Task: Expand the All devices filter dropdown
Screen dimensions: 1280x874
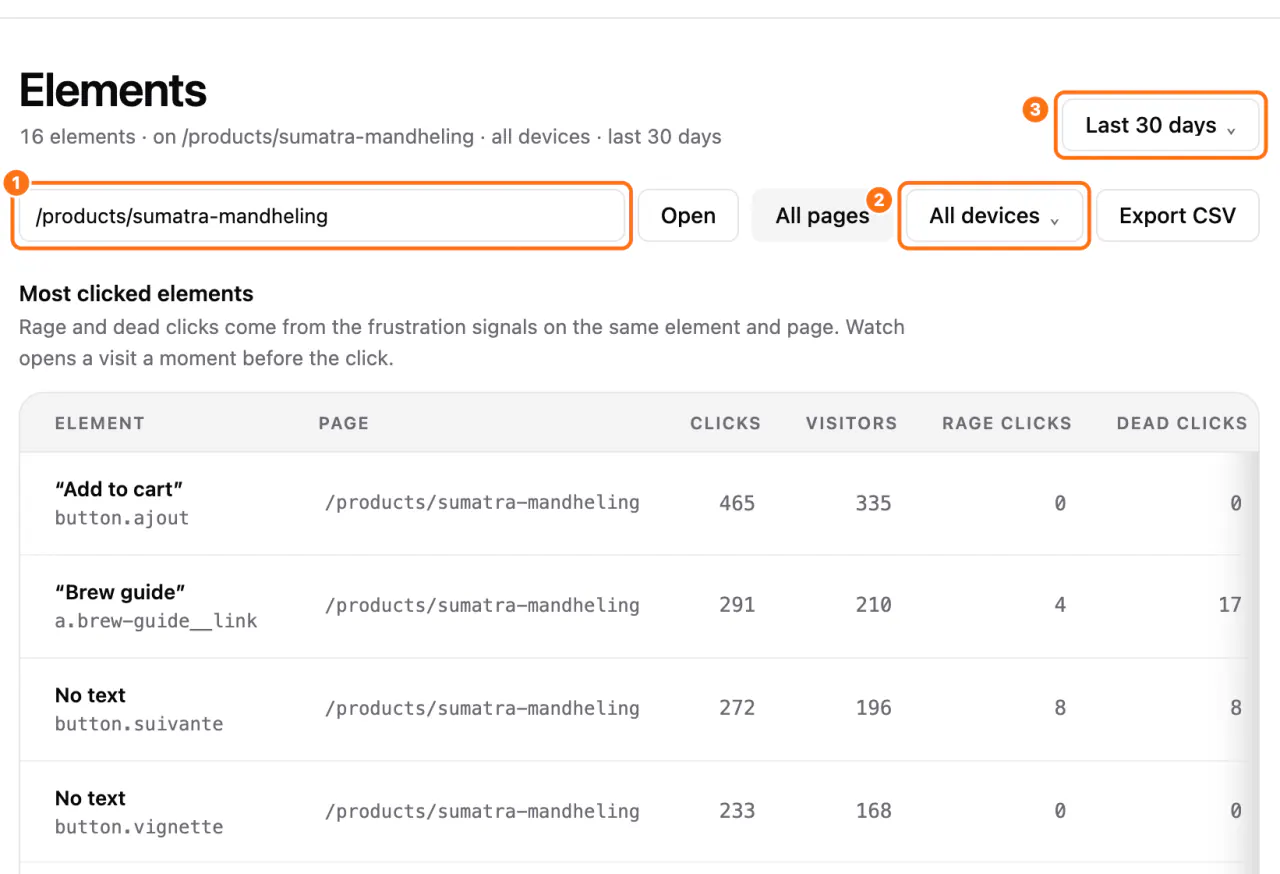Action: tap(994, 216)
